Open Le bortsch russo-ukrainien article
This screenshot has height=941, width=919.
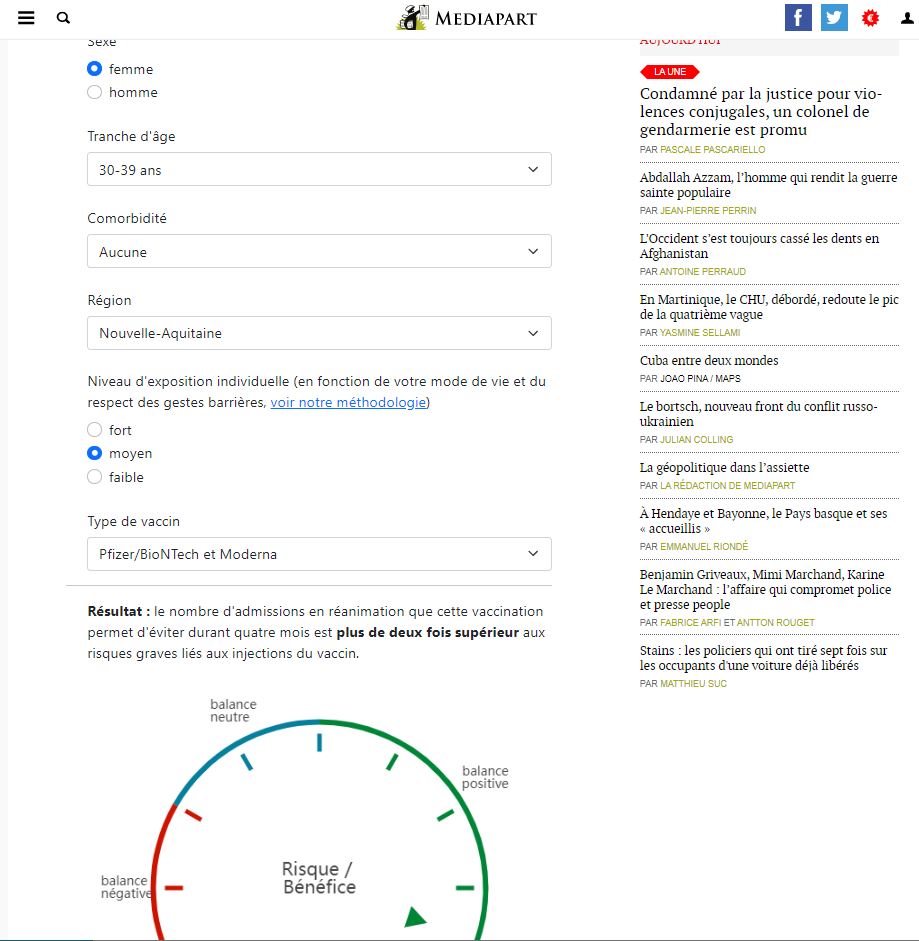(759, 414)
